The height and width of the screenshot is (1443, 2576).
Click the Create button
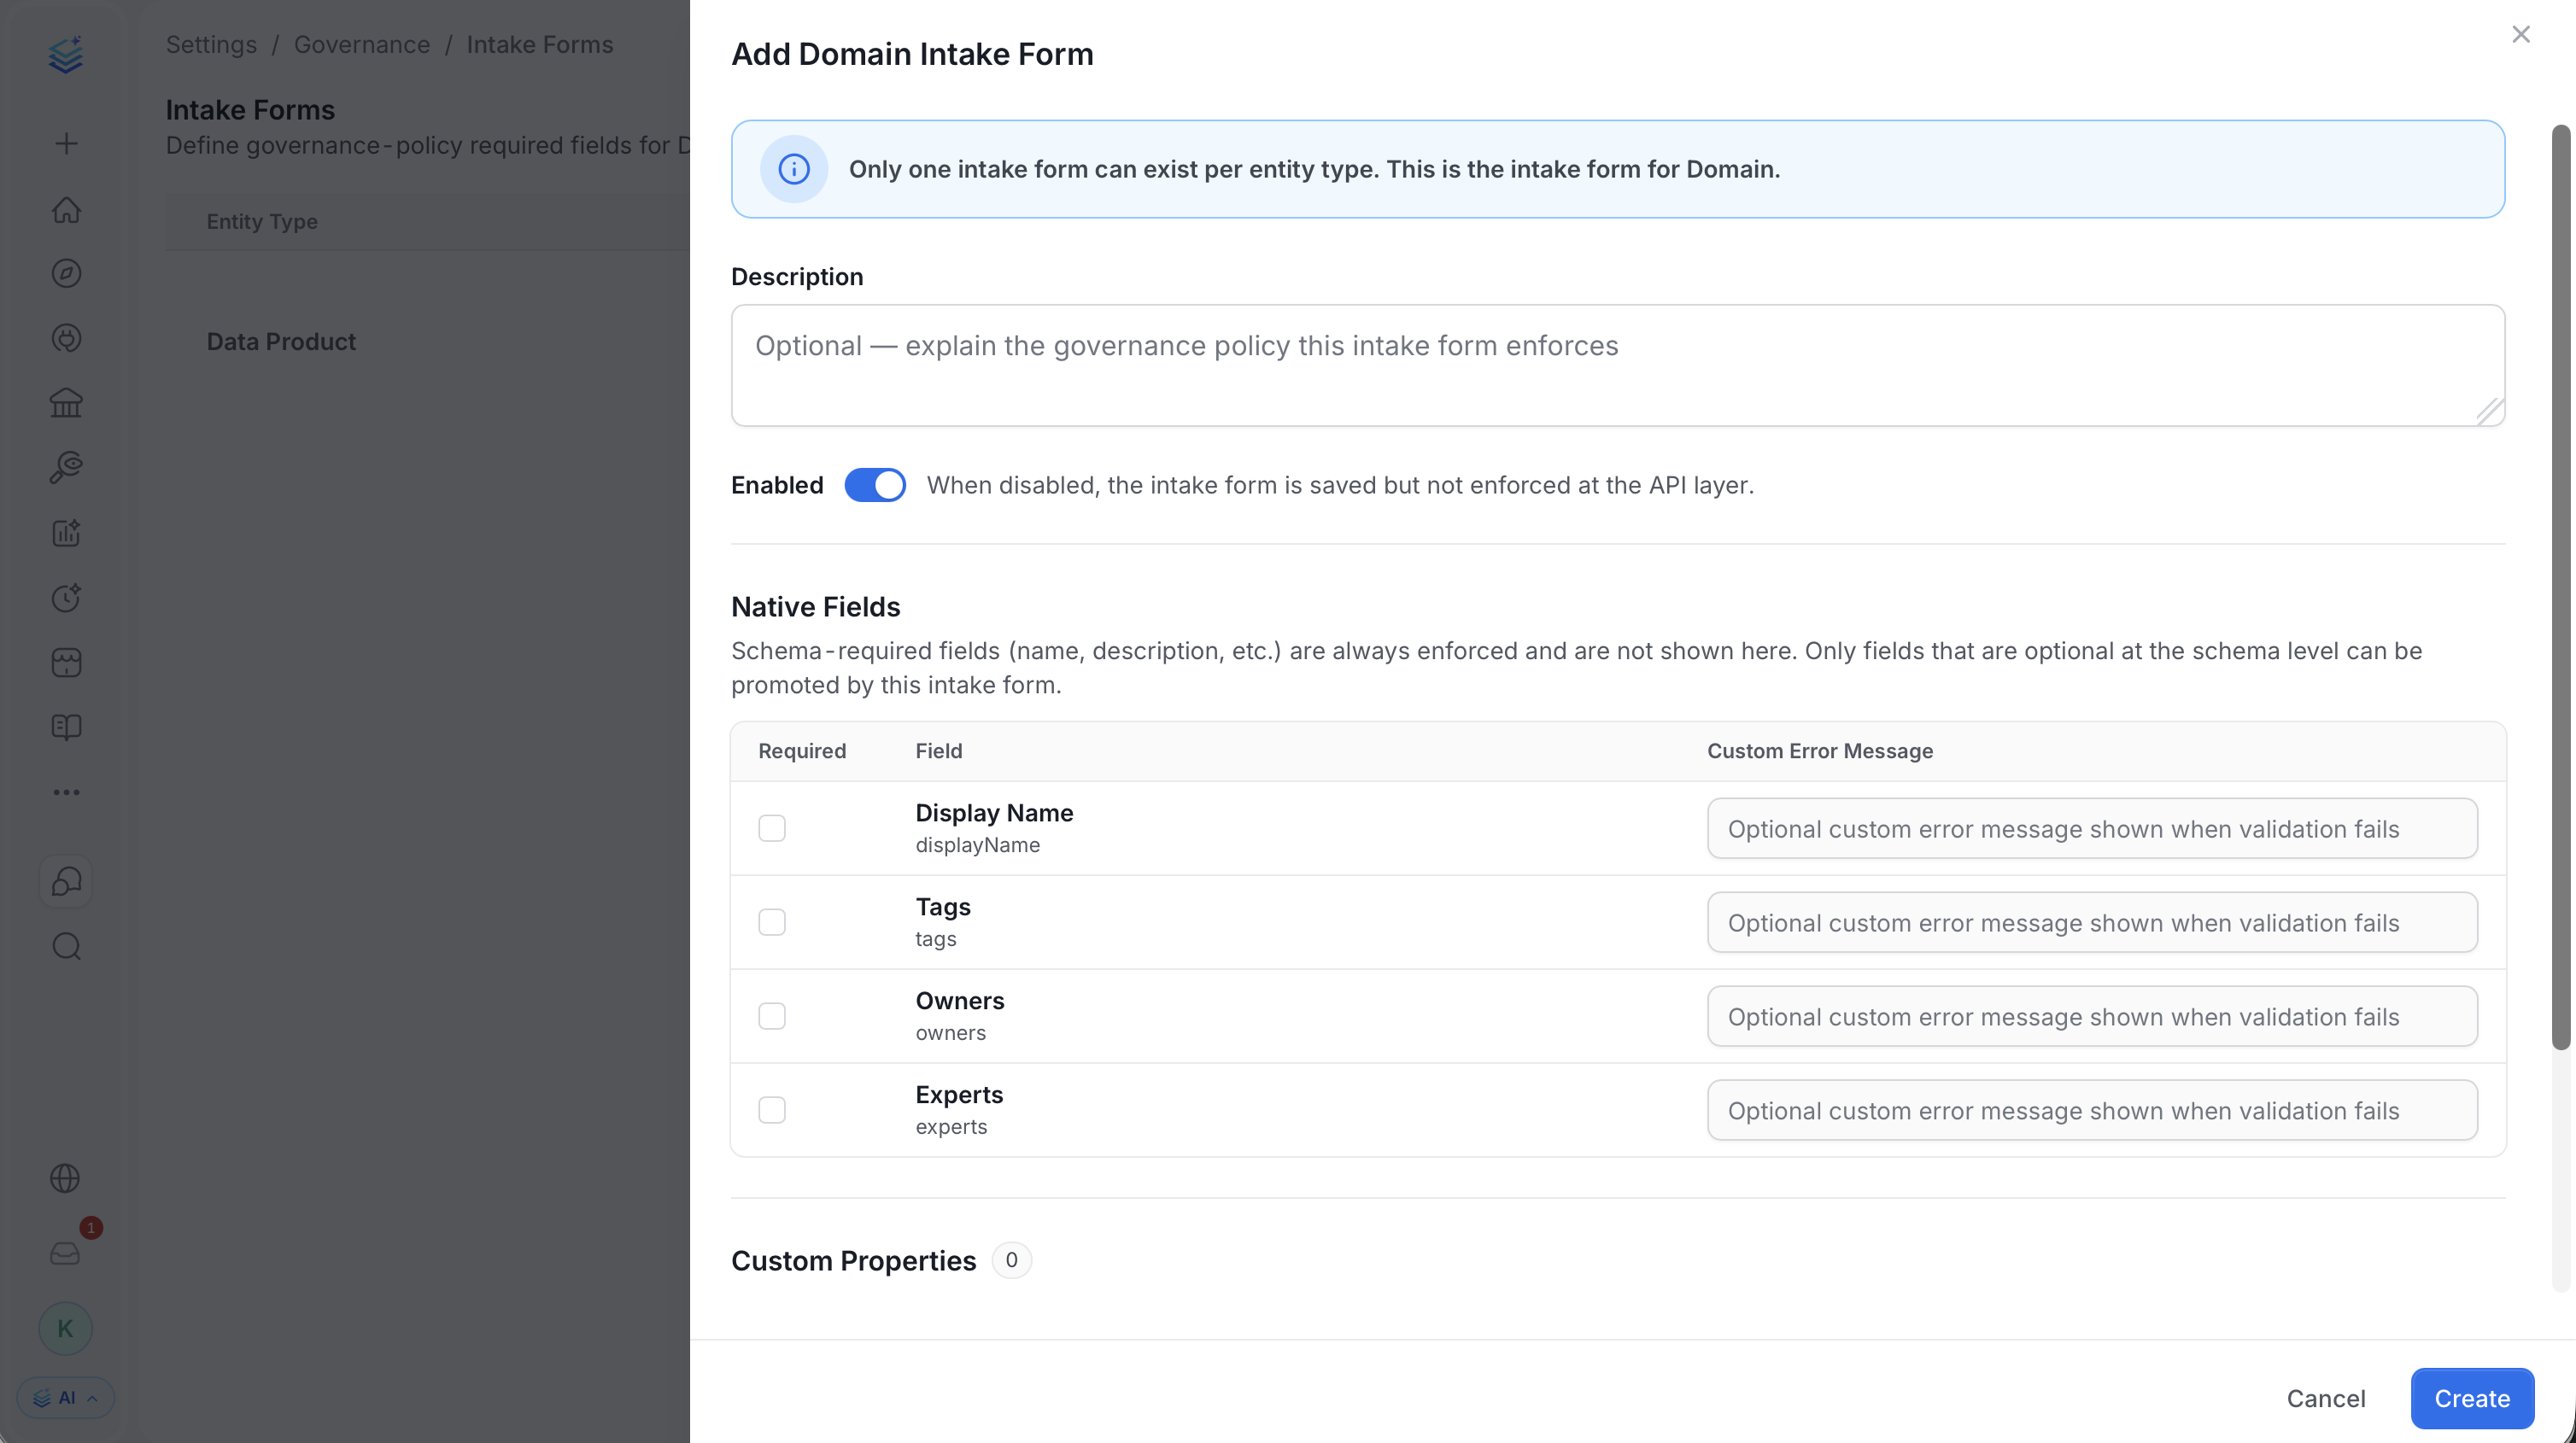click(x=2472, y=1398)
